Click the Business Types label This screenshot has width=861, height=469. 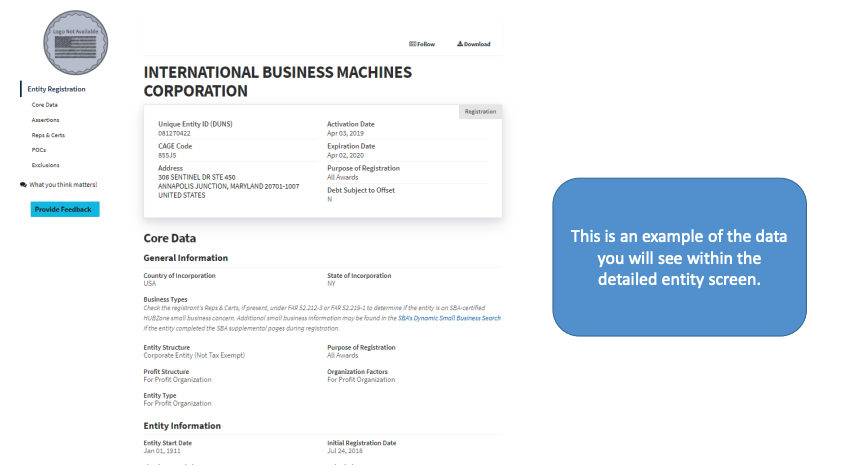pos(165,299)
